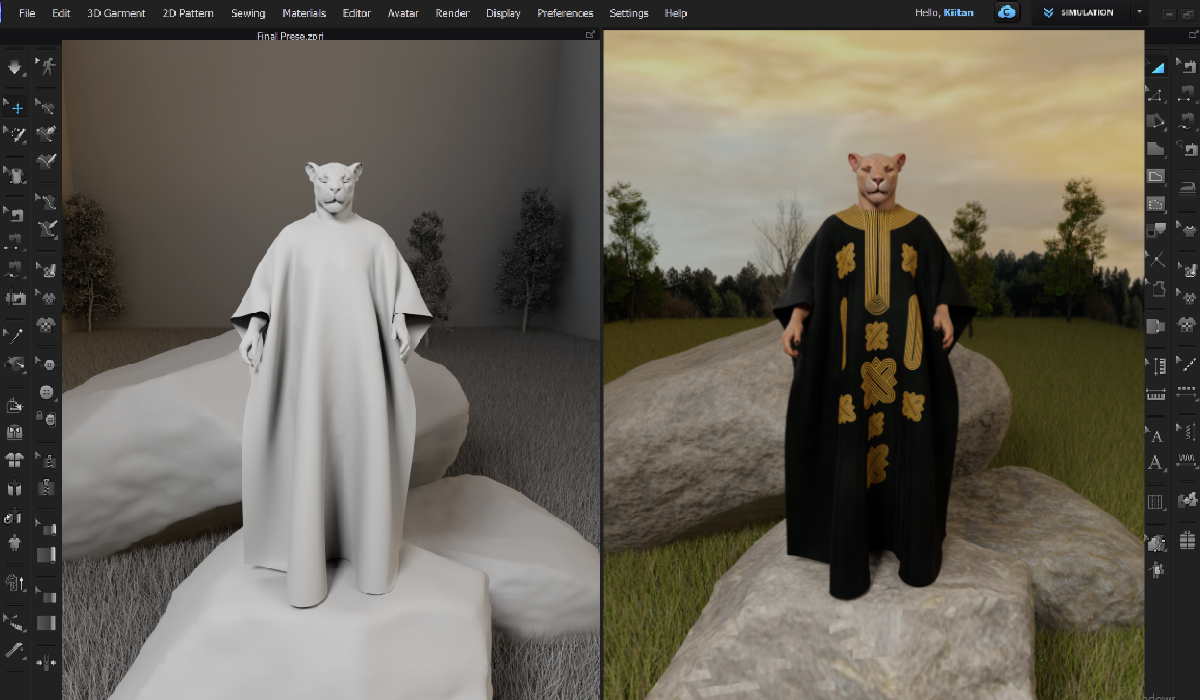Viewport: 1200px width, 700px height.
Task: Toggle the Simulate down-arrow tool
Action: coord(15,68)
